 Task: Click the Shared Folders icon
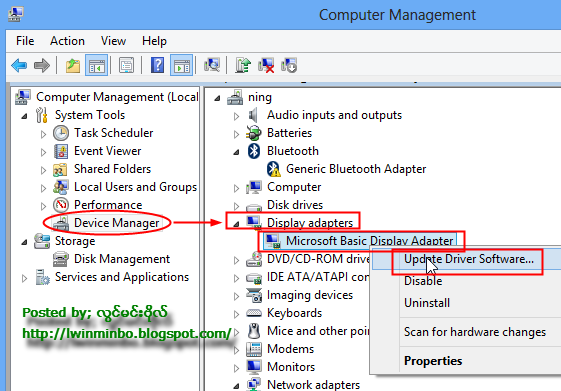[60, 169]
